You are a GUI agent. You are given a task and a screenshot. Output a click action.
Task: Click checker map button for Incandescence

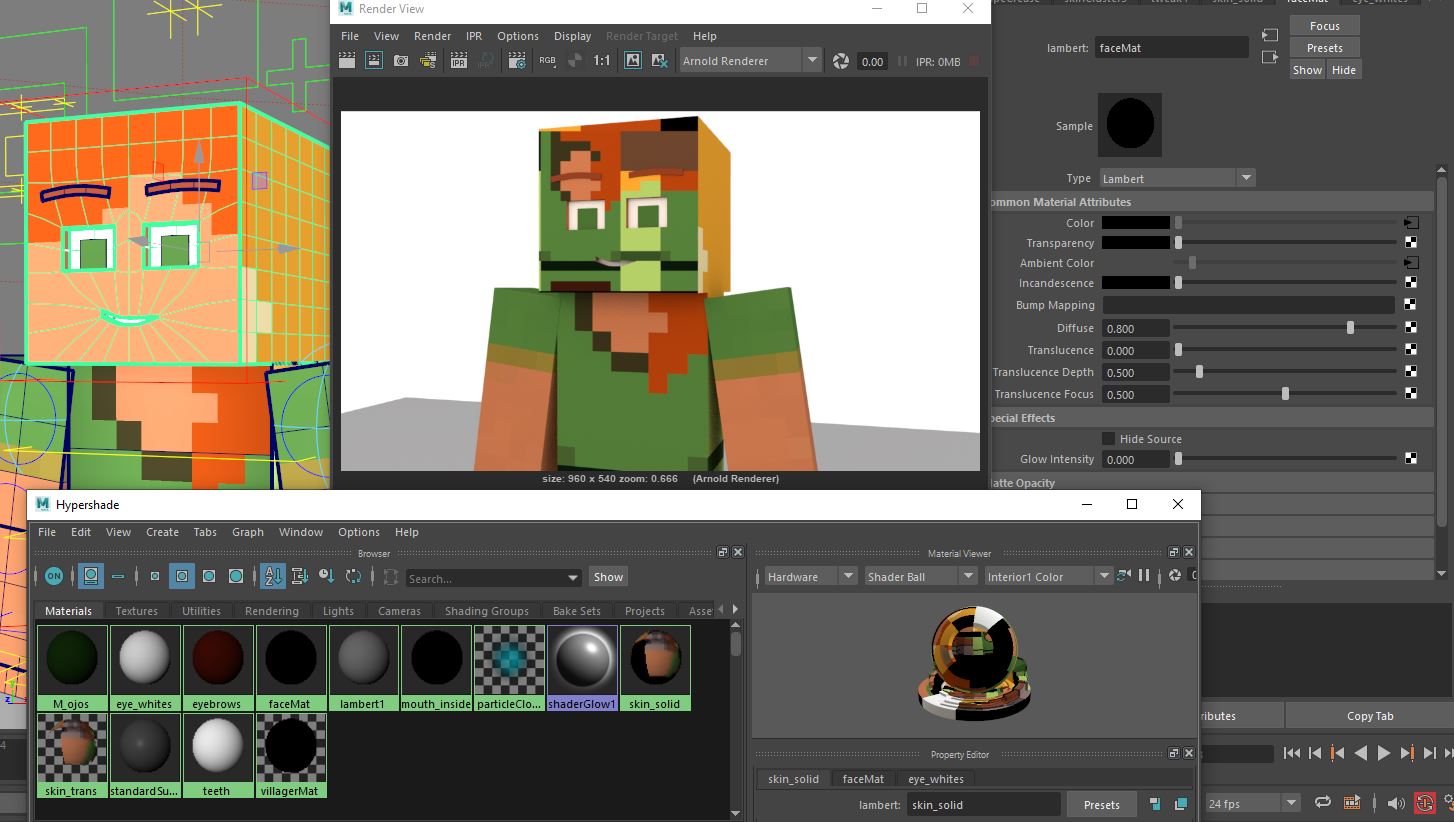(x=1411, y=283)
